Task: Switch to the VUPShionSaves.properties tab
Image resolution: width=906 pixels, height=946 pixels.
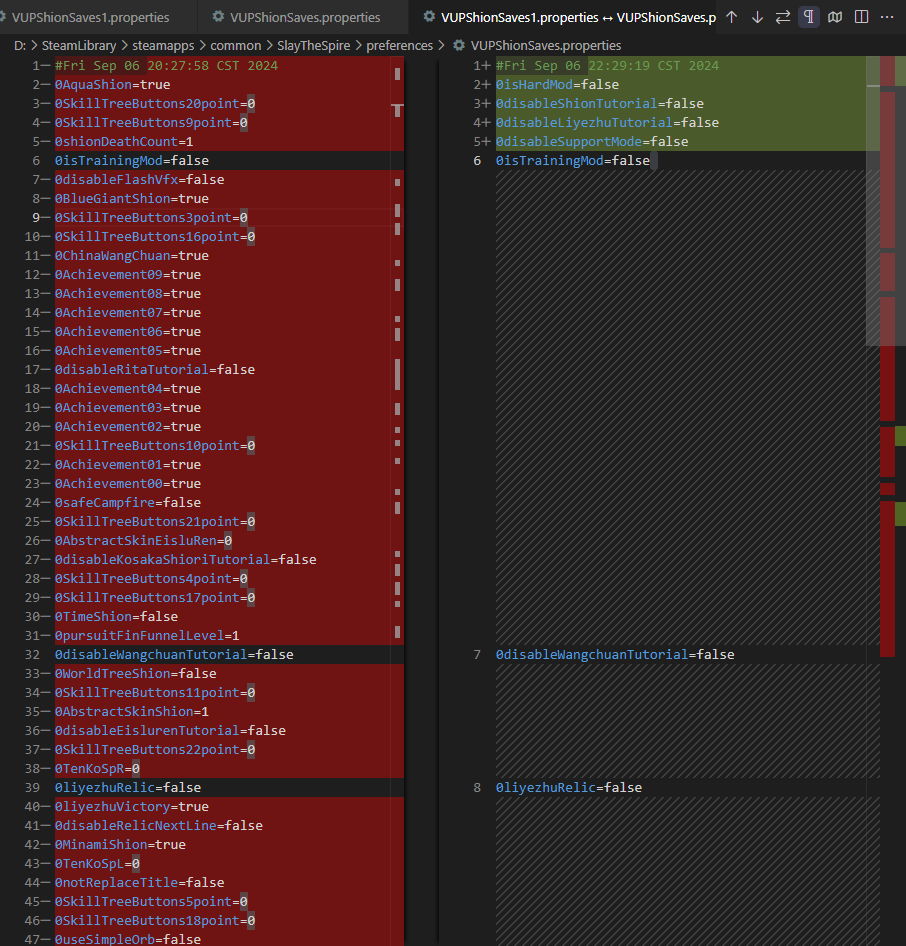Action: (305, 17)
